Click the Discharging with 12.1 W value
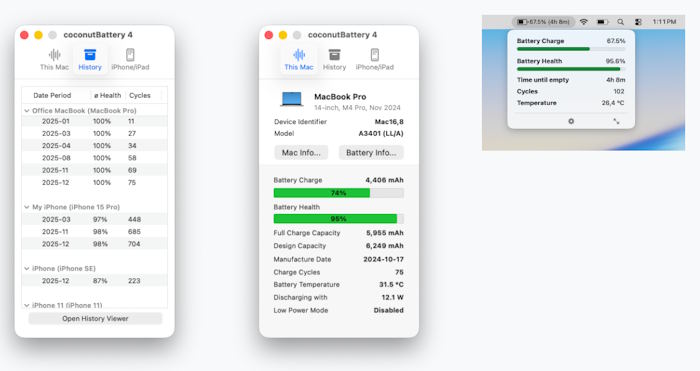Screen dimensions: 700x371 392,297
